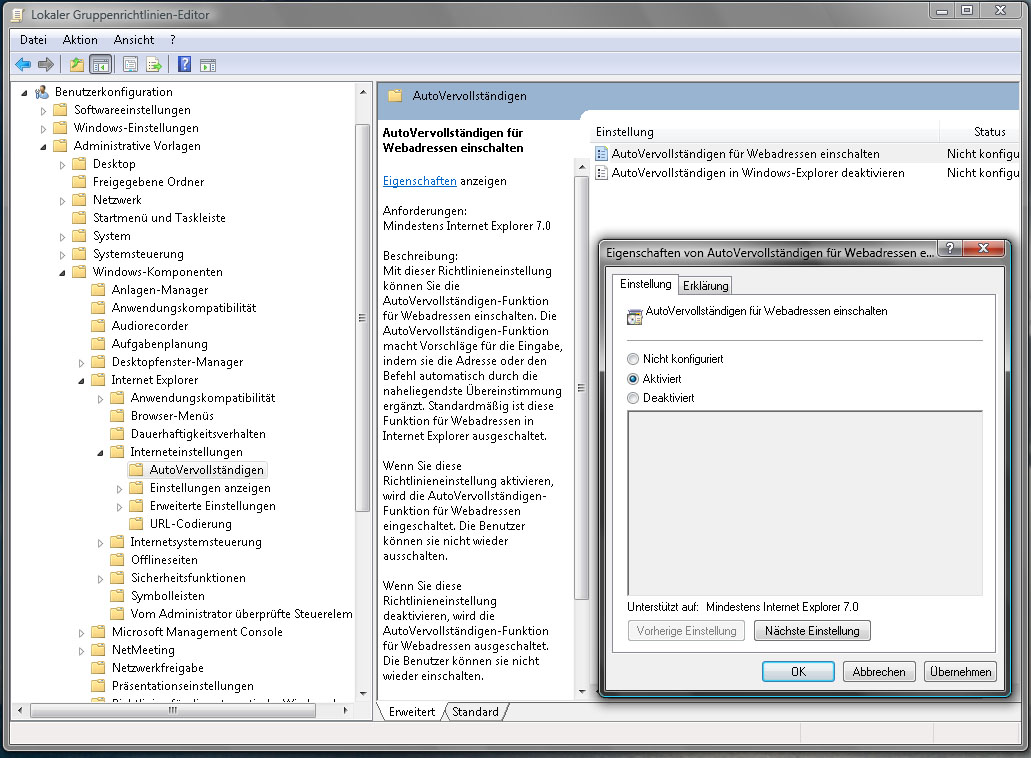This screenshot has height=758, width=1031.
Task: Select the 'Aktiviert' radio button
Action: point(633,379)
